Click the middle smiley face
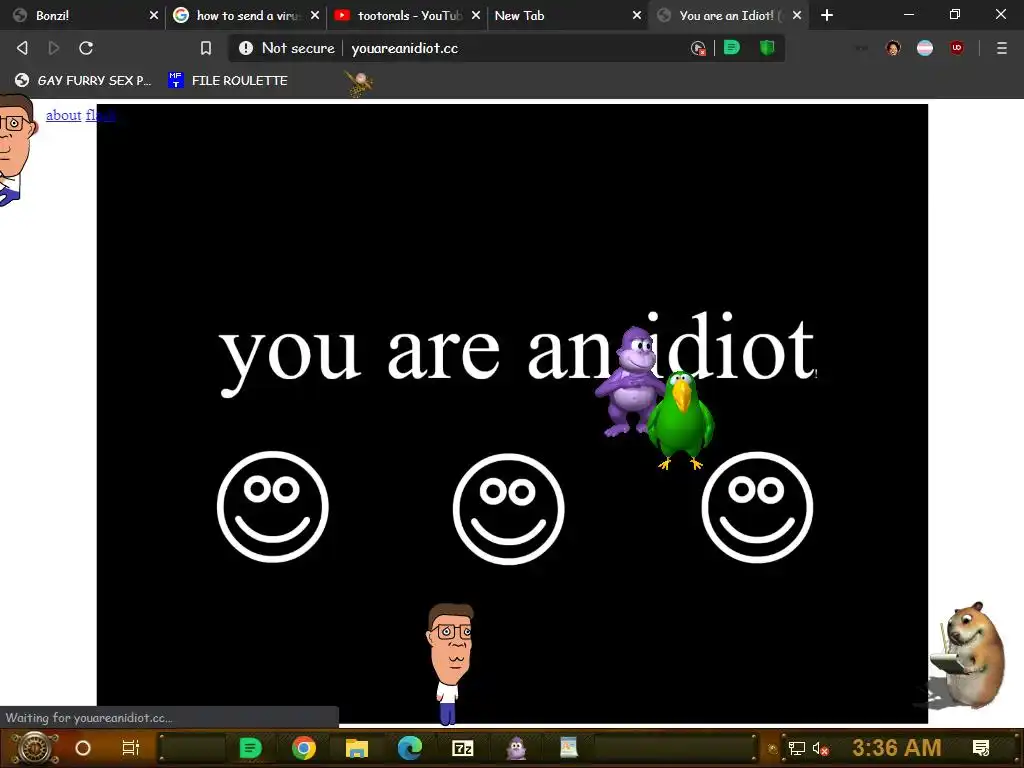Viewport: 1024px width, 768px height. coord(508,509)
